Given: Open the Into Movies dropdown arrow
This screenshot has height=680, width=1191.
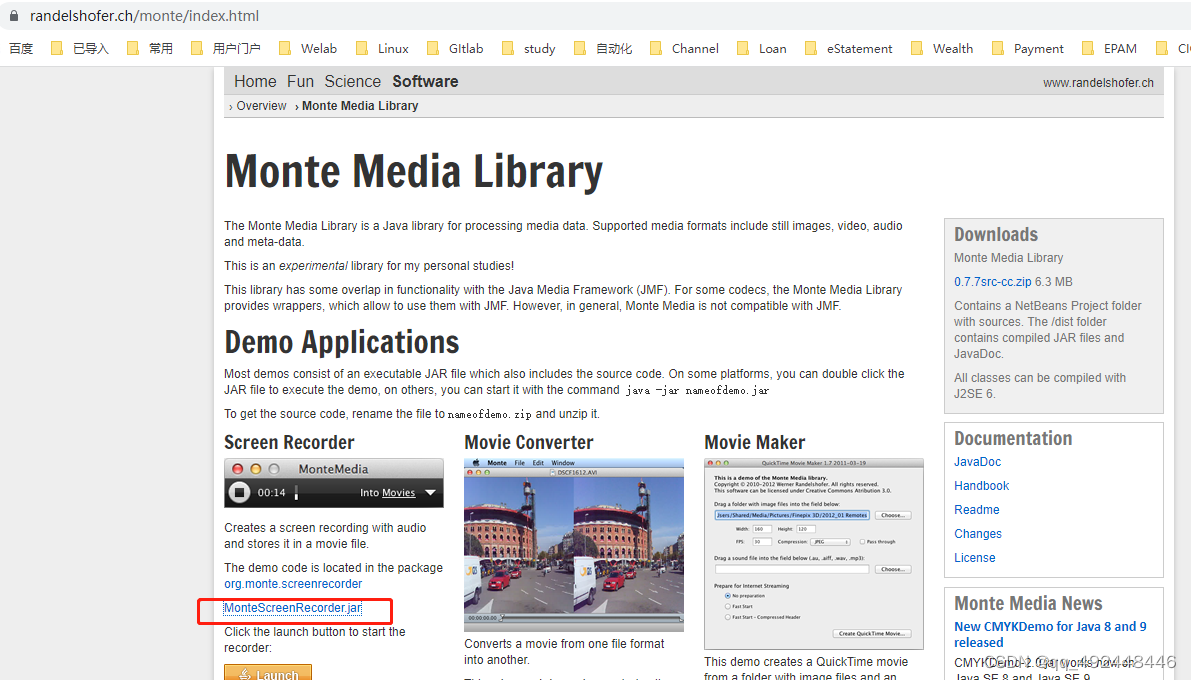Looking at the screenshot, I should (x=430, y=492).
